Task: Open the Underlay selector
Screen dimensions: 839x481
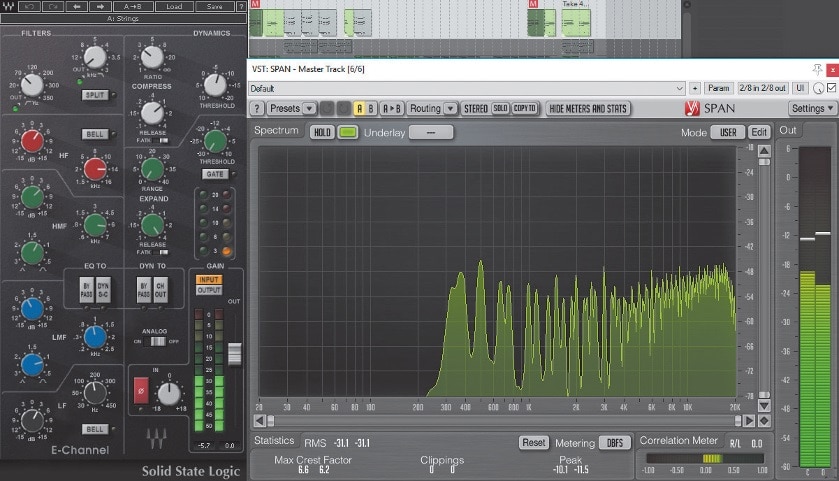Action: (x=431, y=132)
